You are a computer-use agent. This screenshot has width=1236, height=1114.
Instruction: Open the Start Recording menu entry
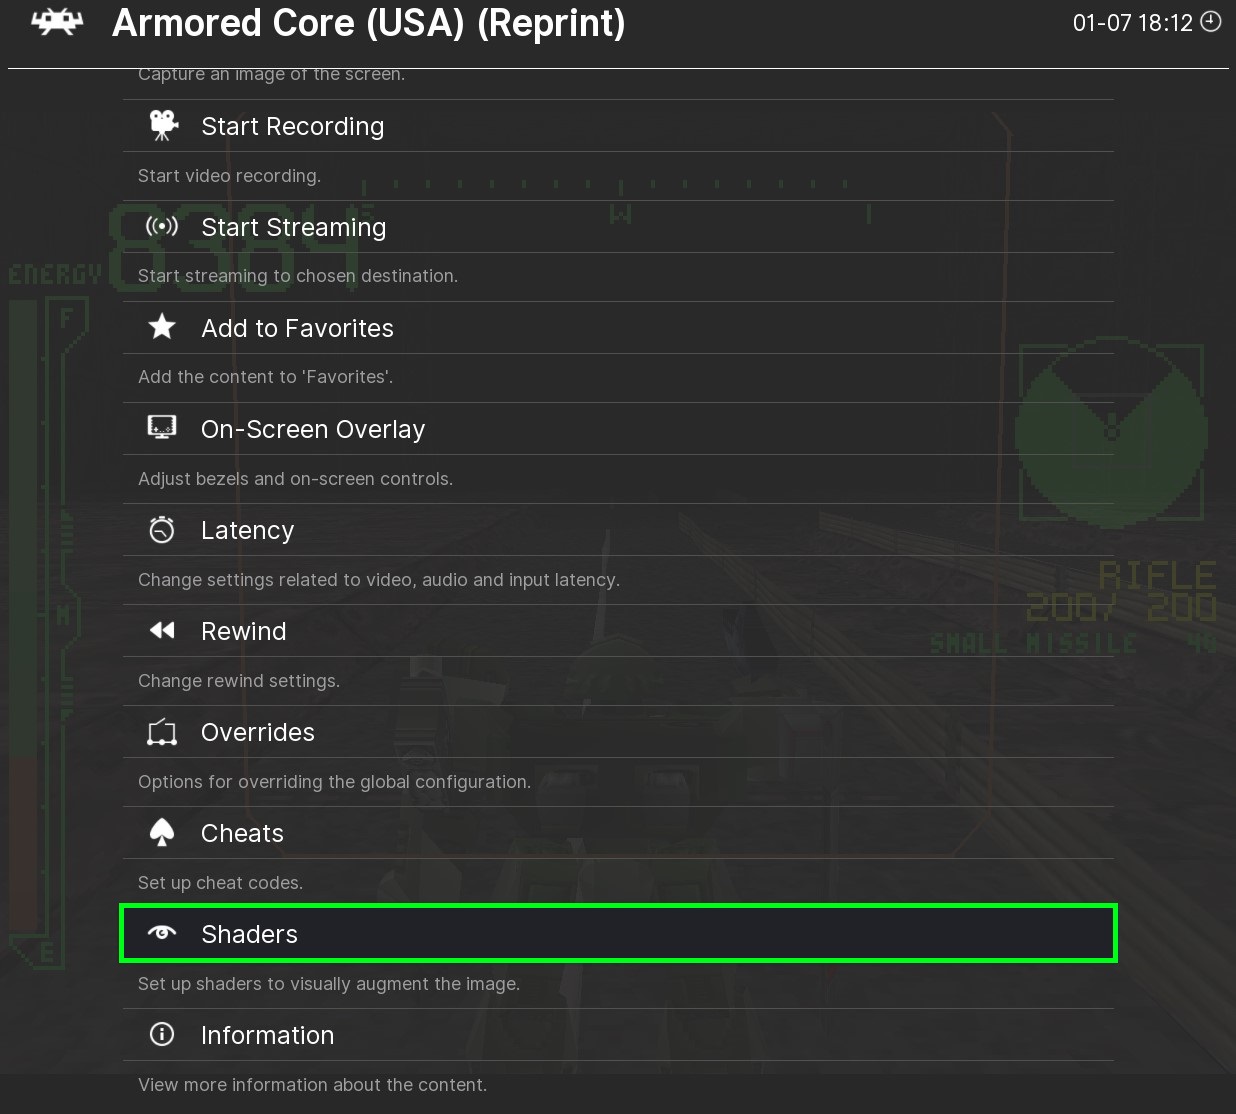pyautogui.click(x=292, y=126)
